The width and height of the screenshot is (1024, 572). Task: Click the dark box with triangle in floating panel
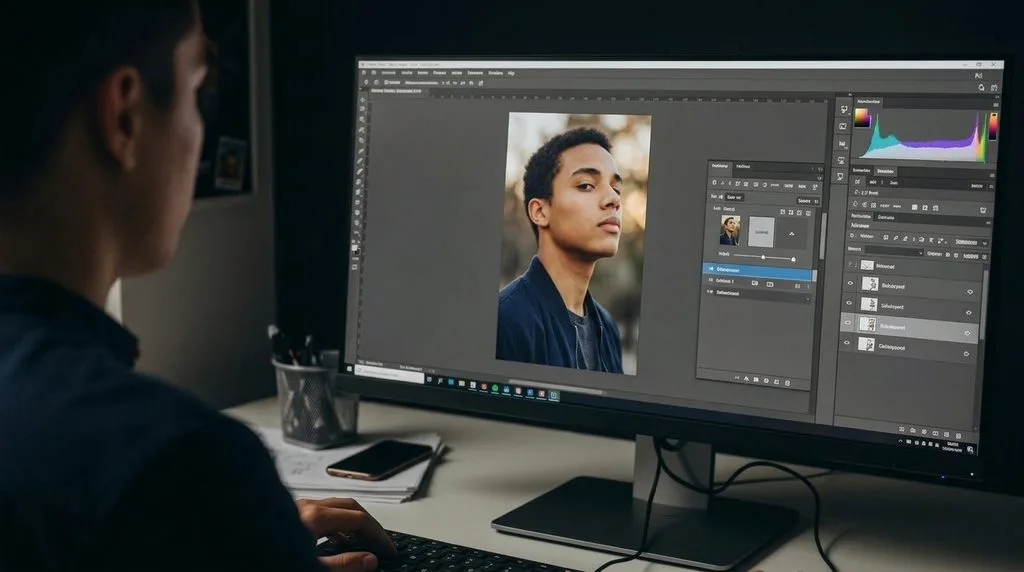792,234
